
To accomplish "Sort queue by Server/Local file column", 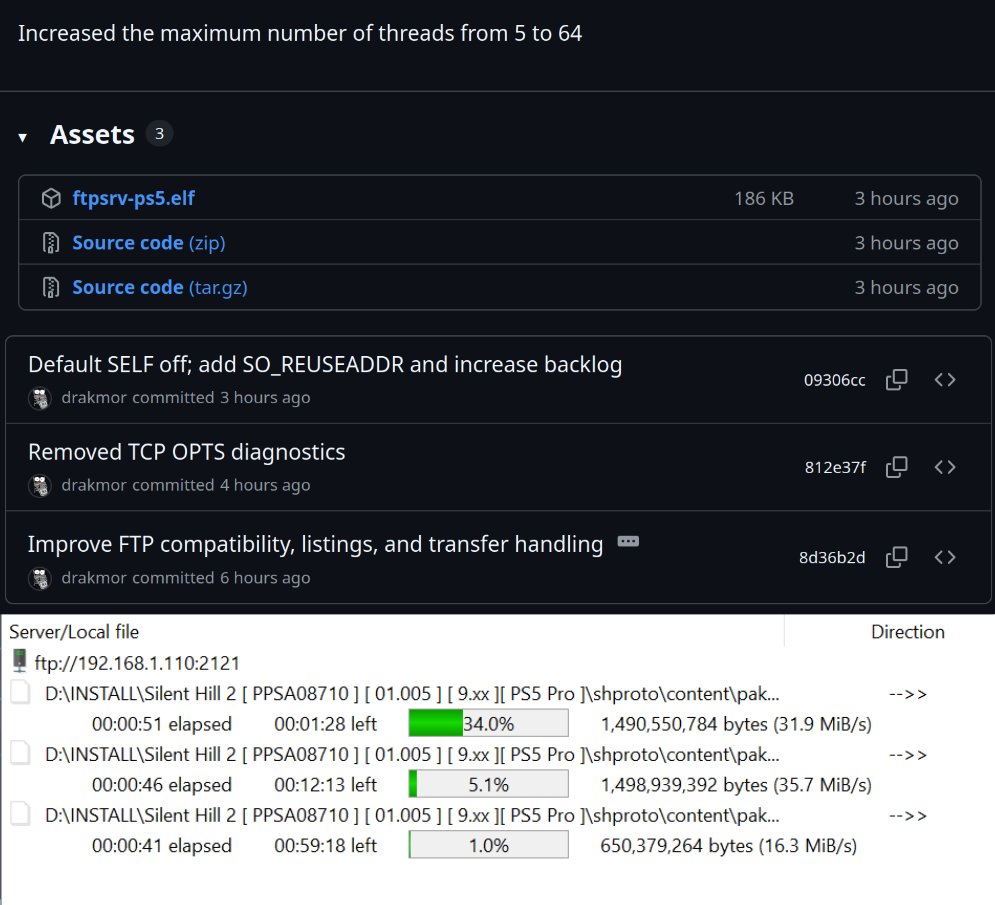I will point(74,632).
